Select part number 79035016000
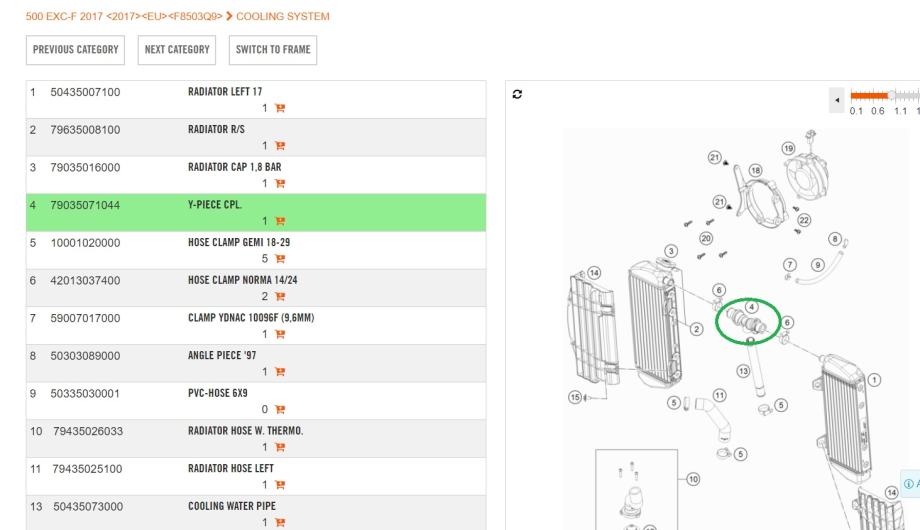 coord(85,167)
